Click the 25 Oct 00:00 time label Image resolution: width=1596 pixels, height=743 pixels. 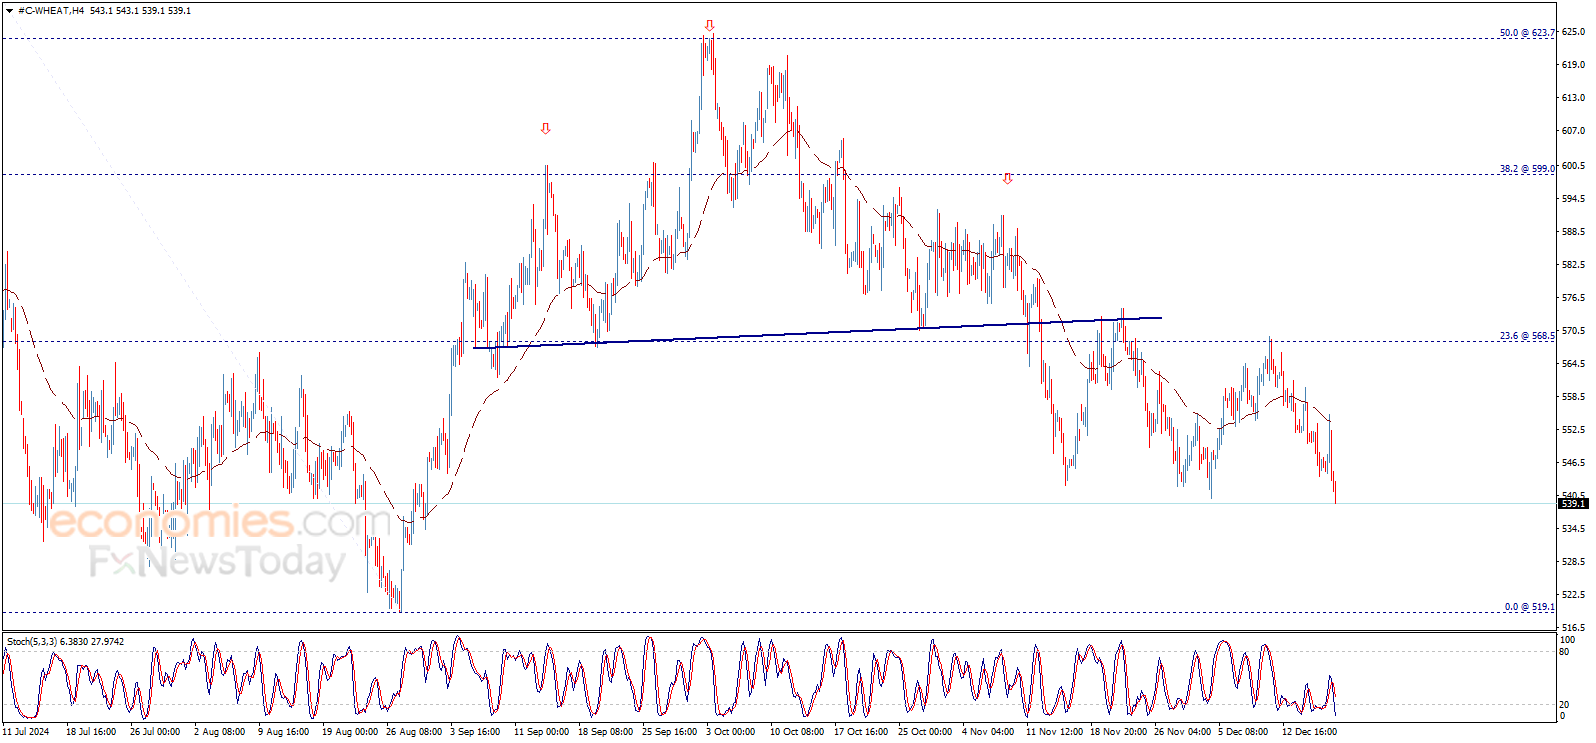click(x=925, y=732)
